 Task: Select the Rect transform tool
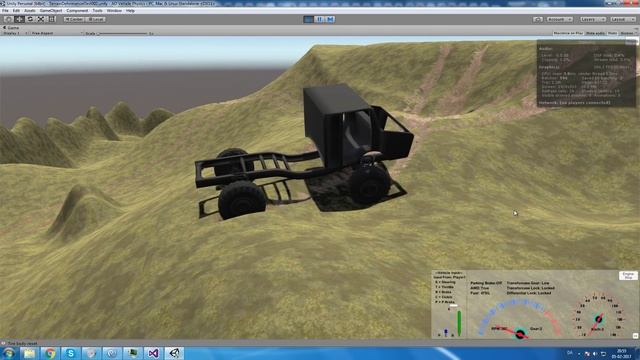point(52,19)
